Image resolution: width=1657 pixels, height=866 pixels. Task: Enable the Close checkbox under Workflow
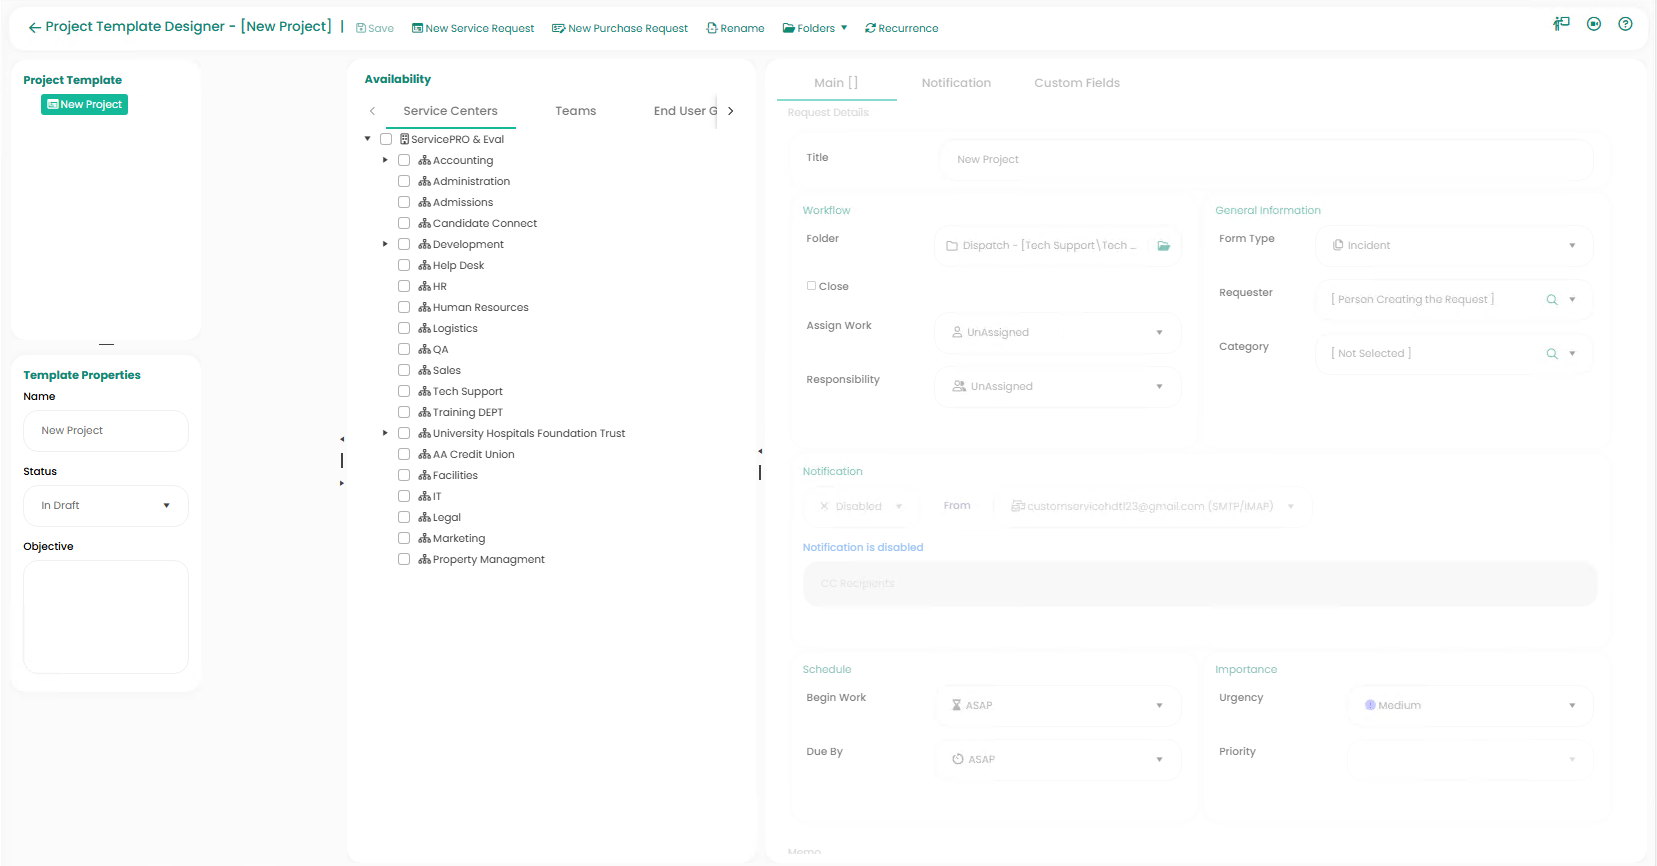[x=812, y=286]
